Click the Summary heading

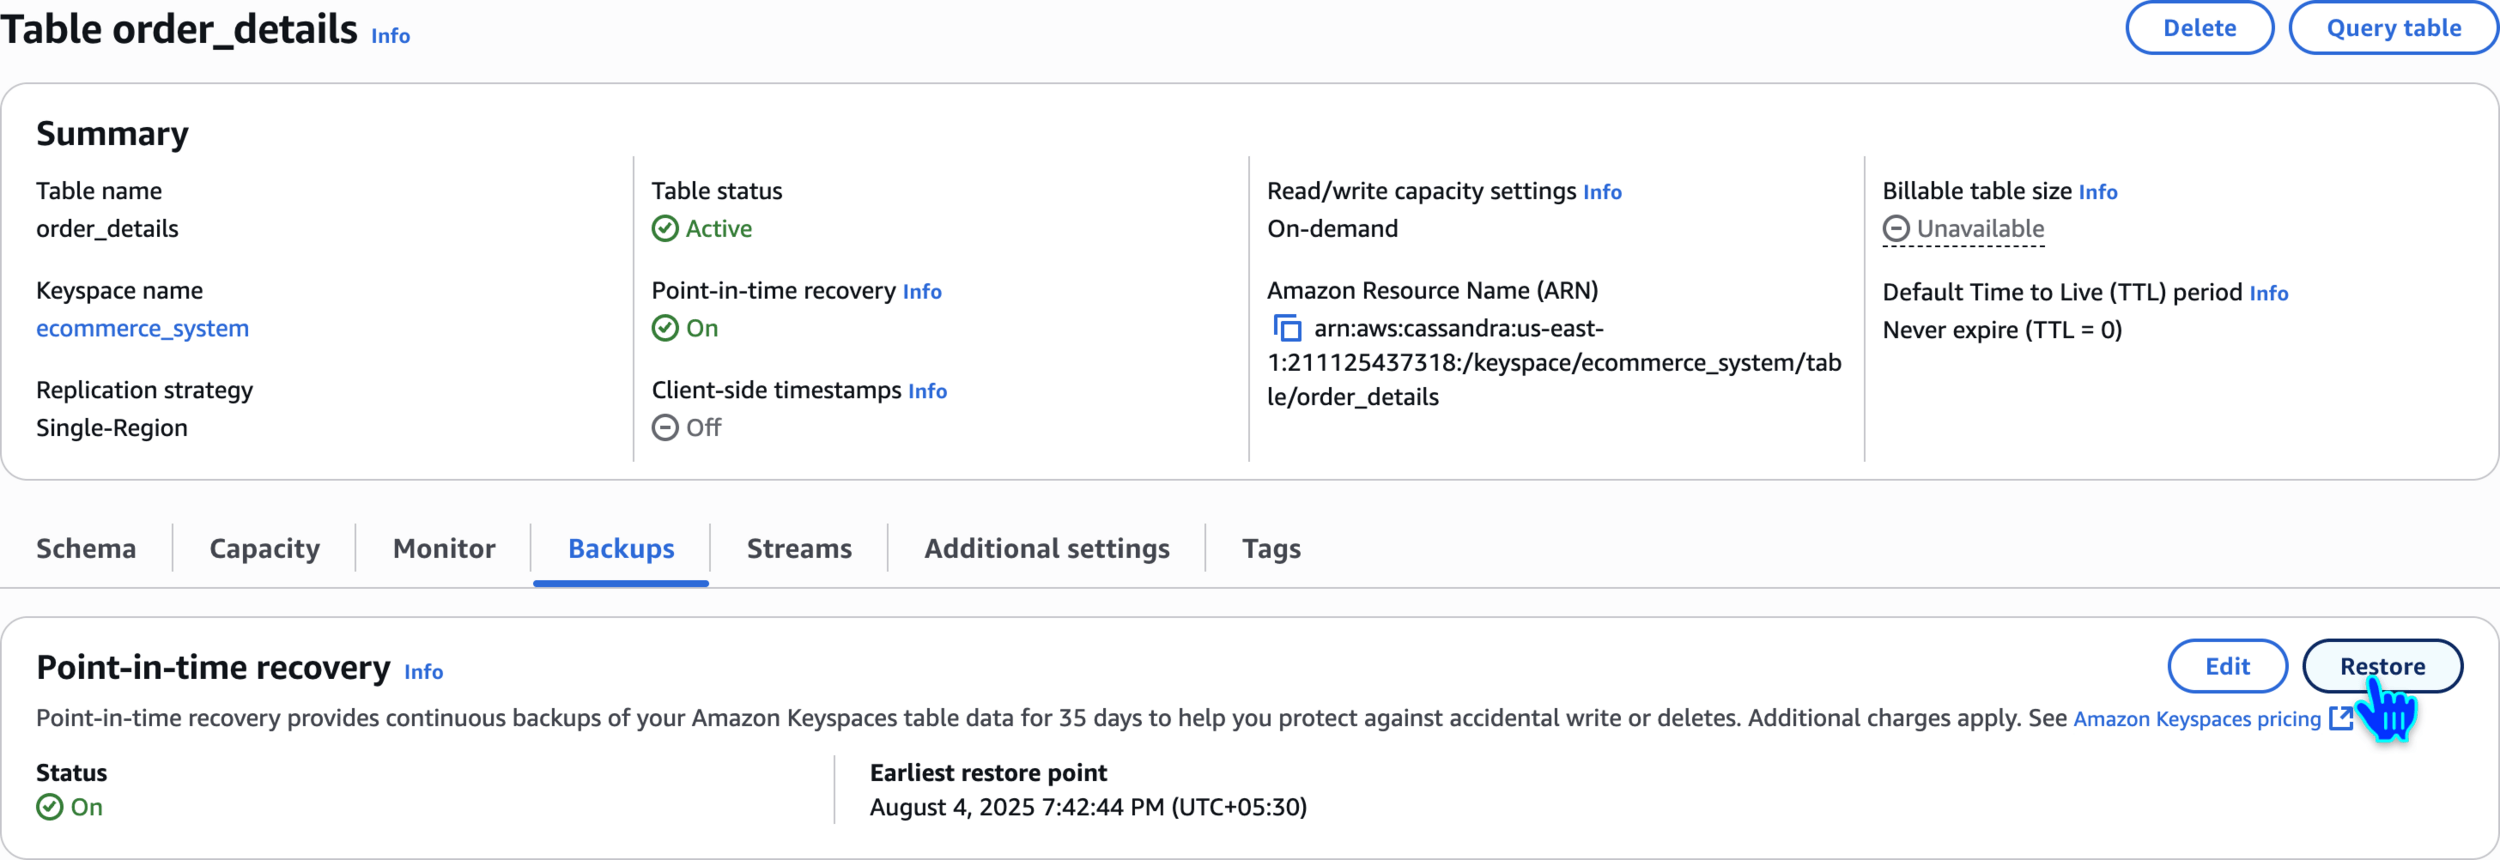[112, 134]
